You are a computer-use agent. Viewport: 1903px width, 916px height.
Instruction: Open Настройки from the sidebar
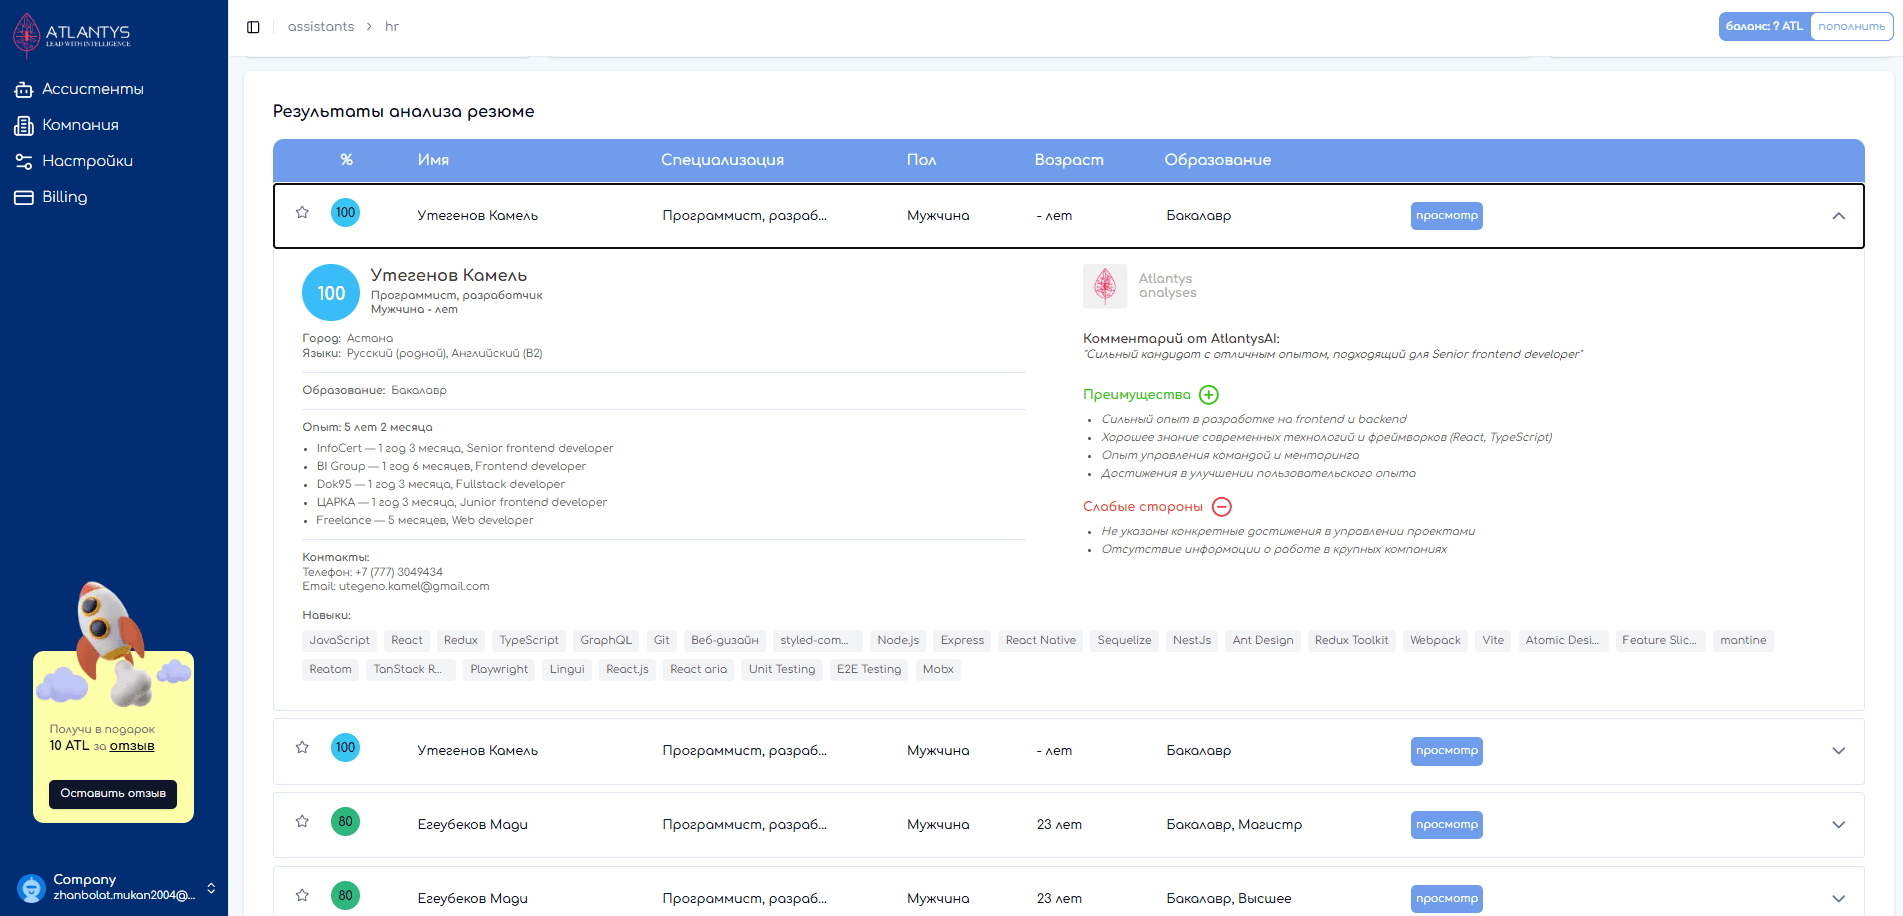[87, 161]
